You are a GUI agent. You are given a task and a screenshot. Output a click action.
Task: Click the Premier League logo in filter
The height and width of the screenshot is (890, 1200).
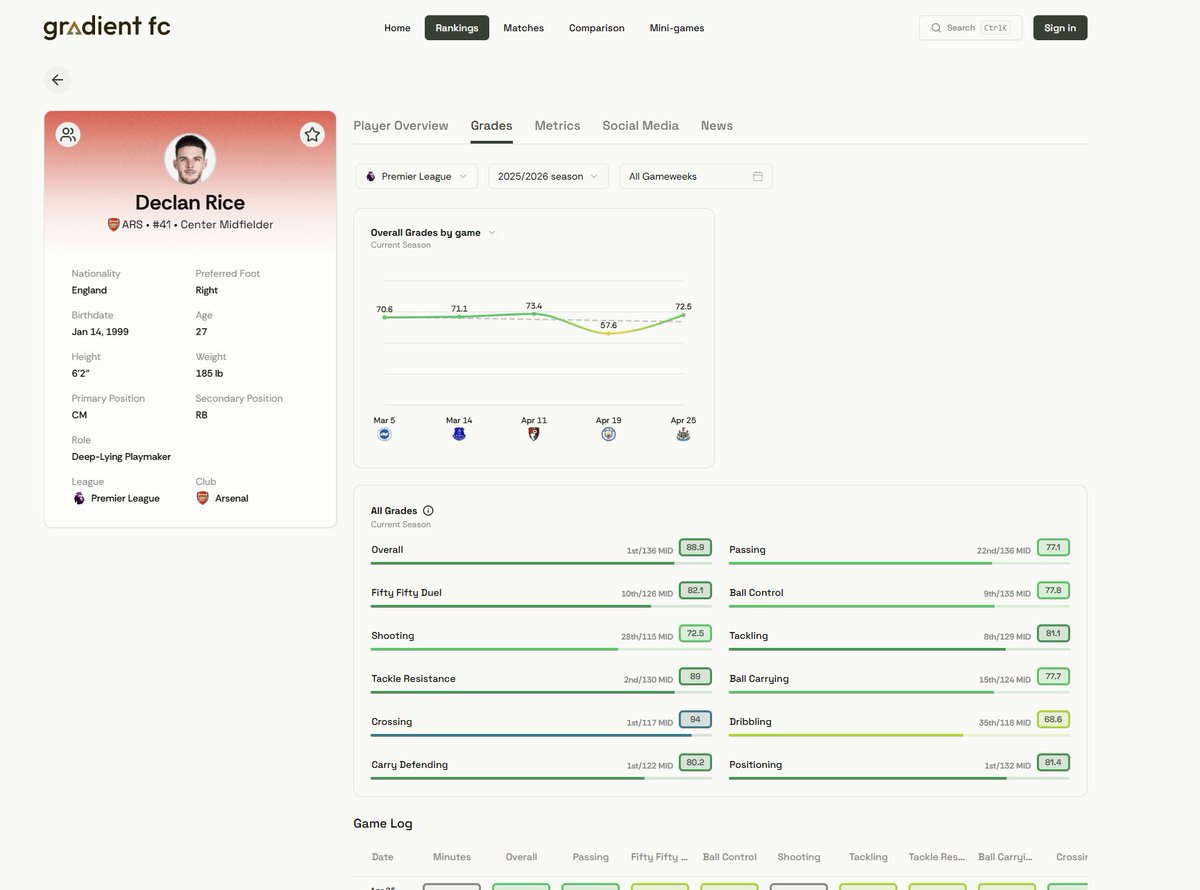(x=371, y=176)
